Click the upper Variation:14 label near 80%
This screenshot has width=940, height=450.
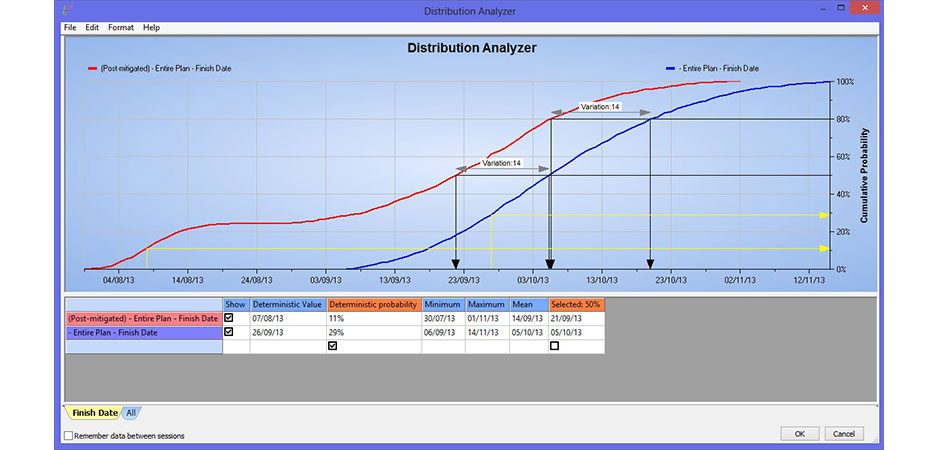(x=600, y=107)
